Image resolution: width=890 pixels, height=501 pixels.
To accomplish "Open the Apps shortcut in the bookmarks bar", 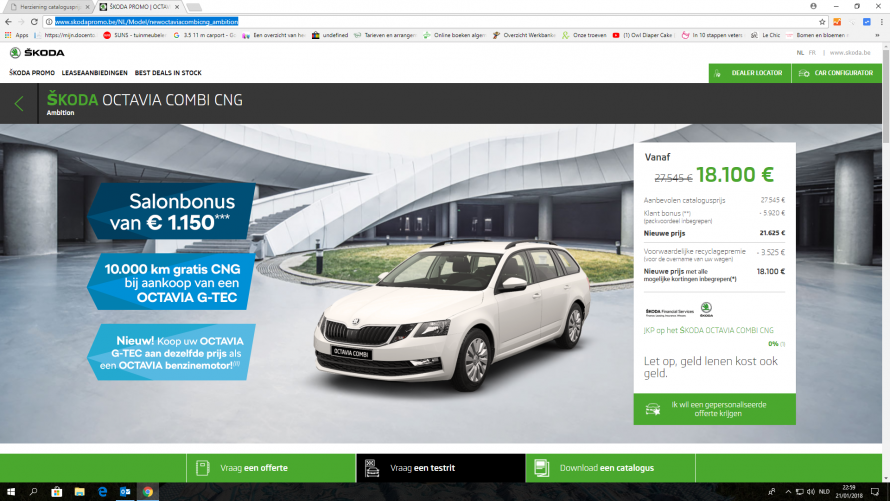I will 16,35.
